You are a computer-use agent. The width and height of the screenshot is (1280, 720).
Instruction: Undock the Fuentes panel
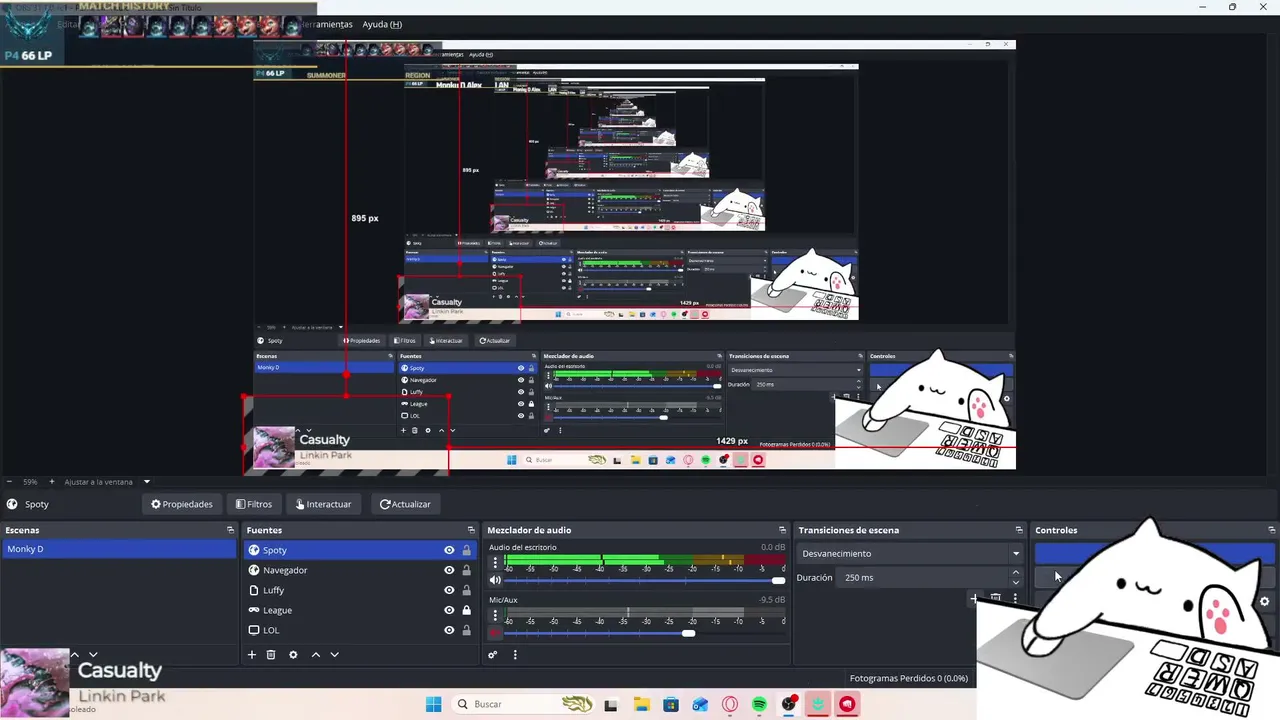point(471,530)
